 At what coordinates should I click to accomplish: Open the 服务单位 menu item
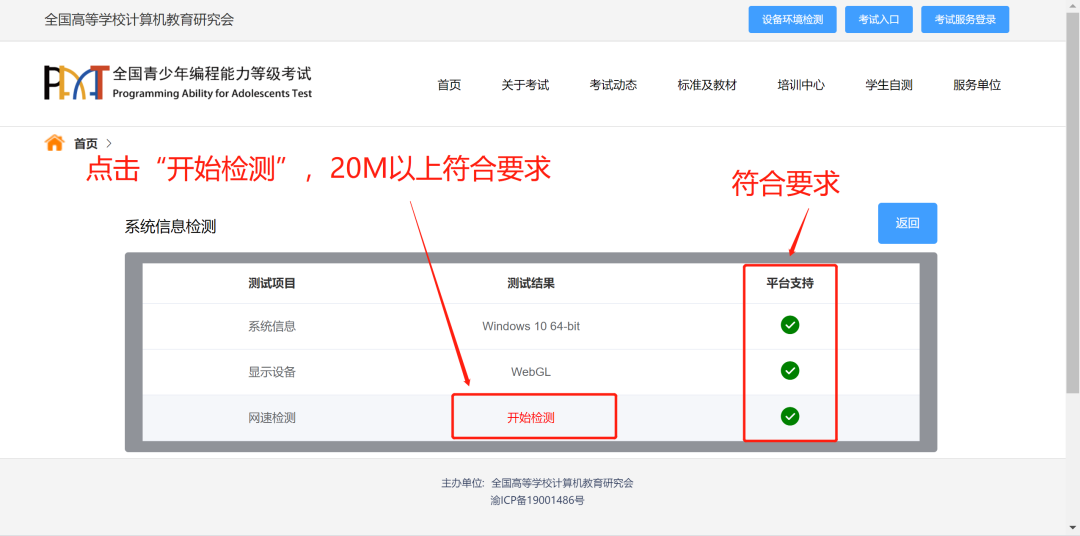(977, 85)
